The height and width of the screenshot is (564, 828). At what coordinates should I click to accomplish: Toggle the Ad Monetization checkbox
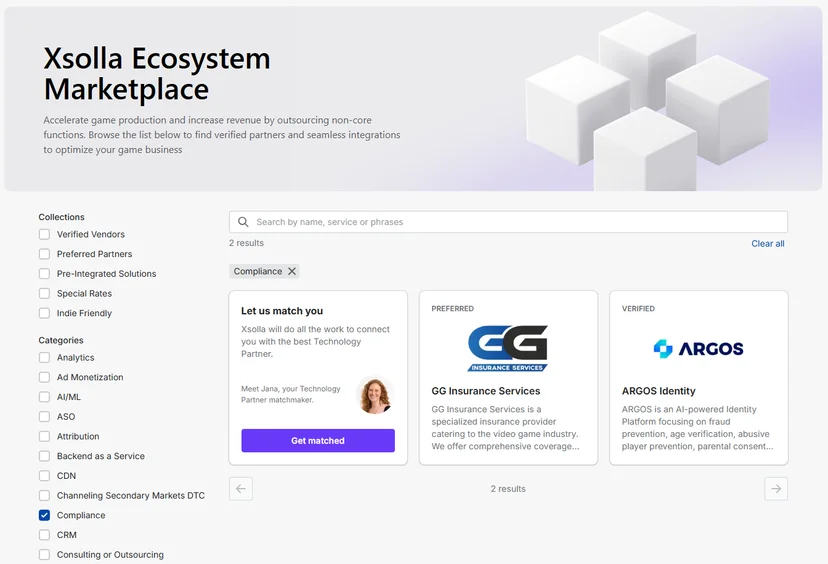[x=44, y=377]
